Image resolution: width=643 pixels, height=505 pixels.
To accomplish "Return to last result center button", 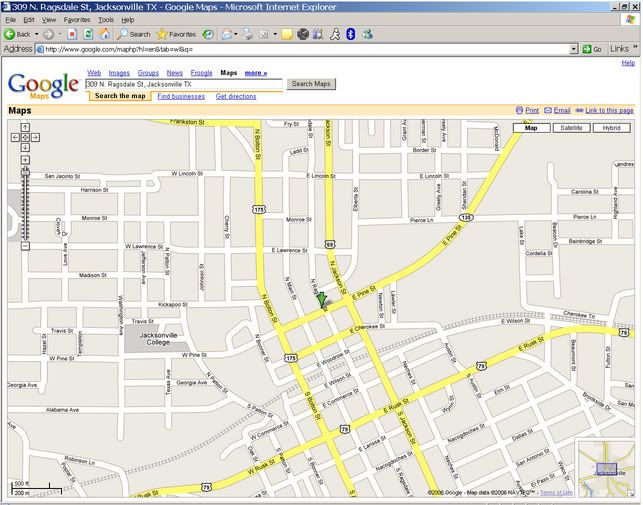I will pos(25,137).
